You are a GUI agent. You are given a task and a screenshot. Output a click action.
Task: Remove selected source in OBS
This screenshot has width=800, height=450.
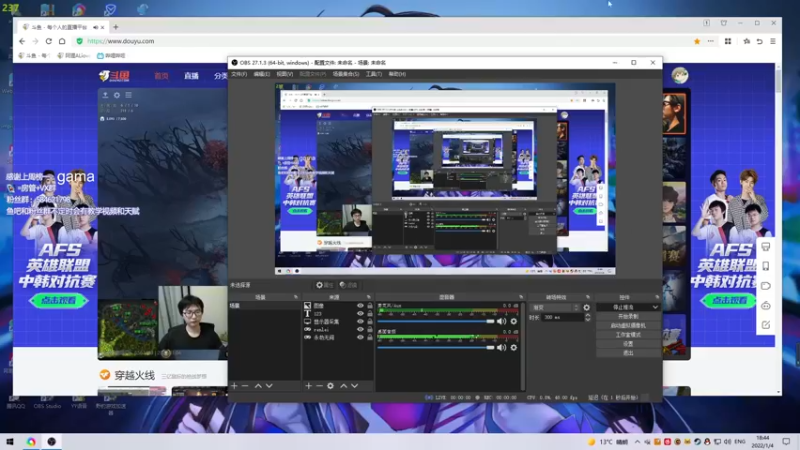point(319,386)
